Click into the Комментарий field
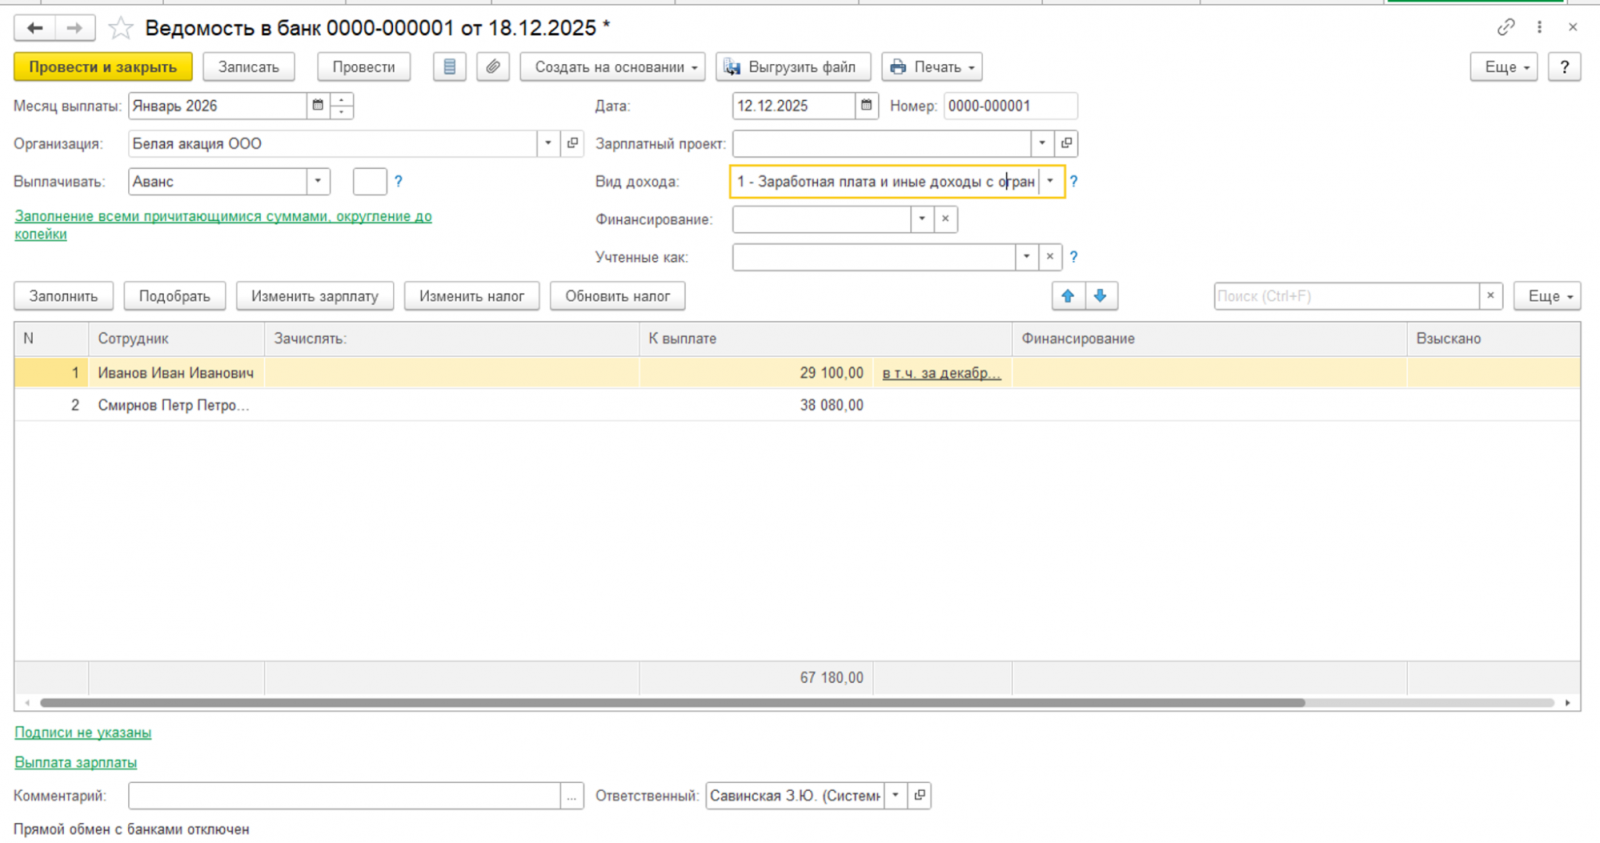 click(344, 796)
